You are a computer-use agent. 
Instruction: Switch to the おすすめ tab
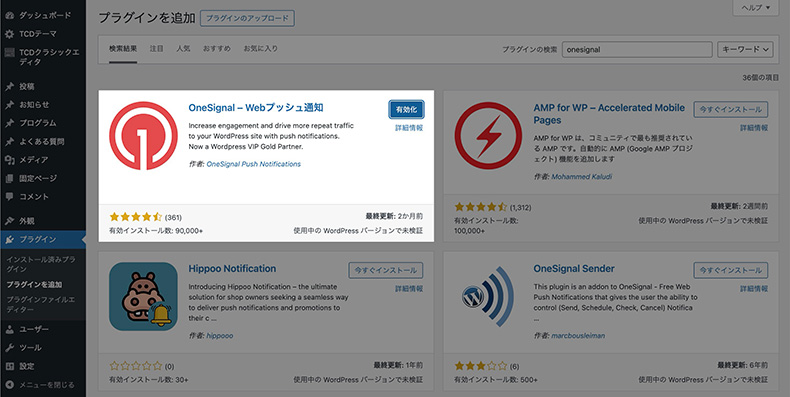pyautogui.click(x=217, y=49)
